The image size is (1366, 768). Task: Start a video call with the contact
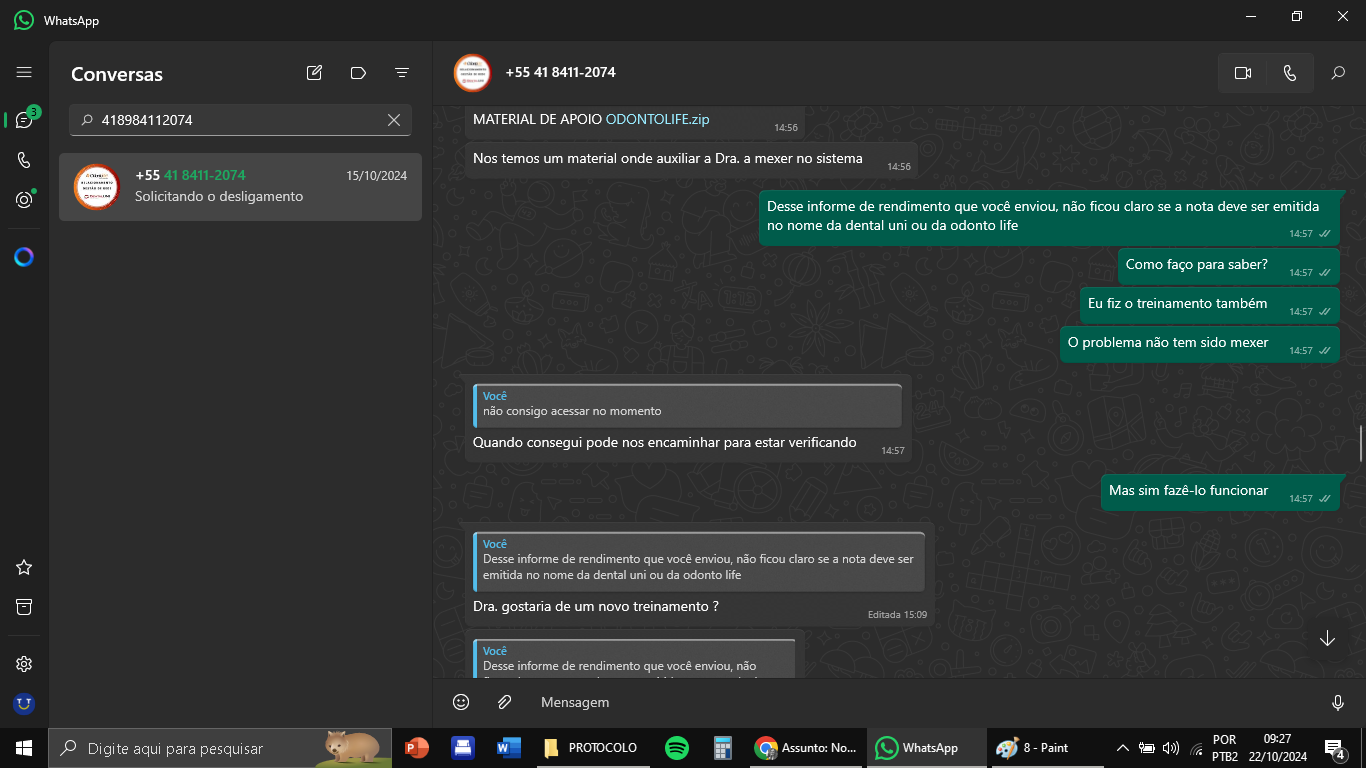[1243, 73]
